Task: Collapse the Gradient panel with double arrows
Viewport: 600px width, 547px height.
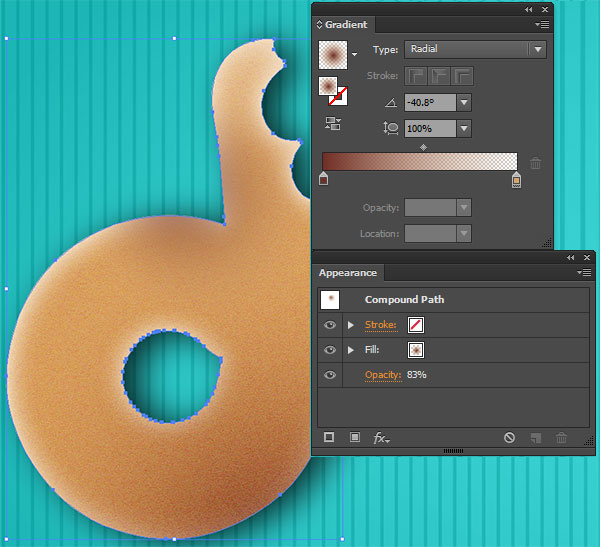Action: click(x=528, y=9)
